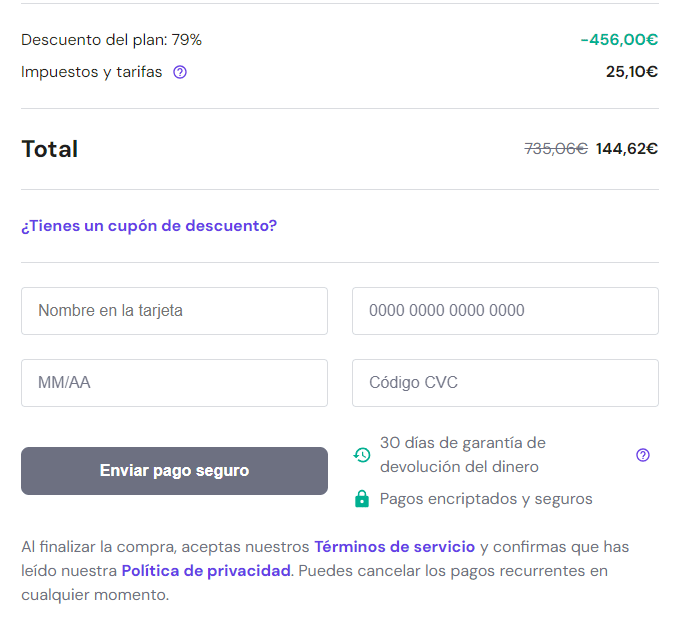
Task: Click the "Impuestos y tarifas" label
Action: (91, 72)
